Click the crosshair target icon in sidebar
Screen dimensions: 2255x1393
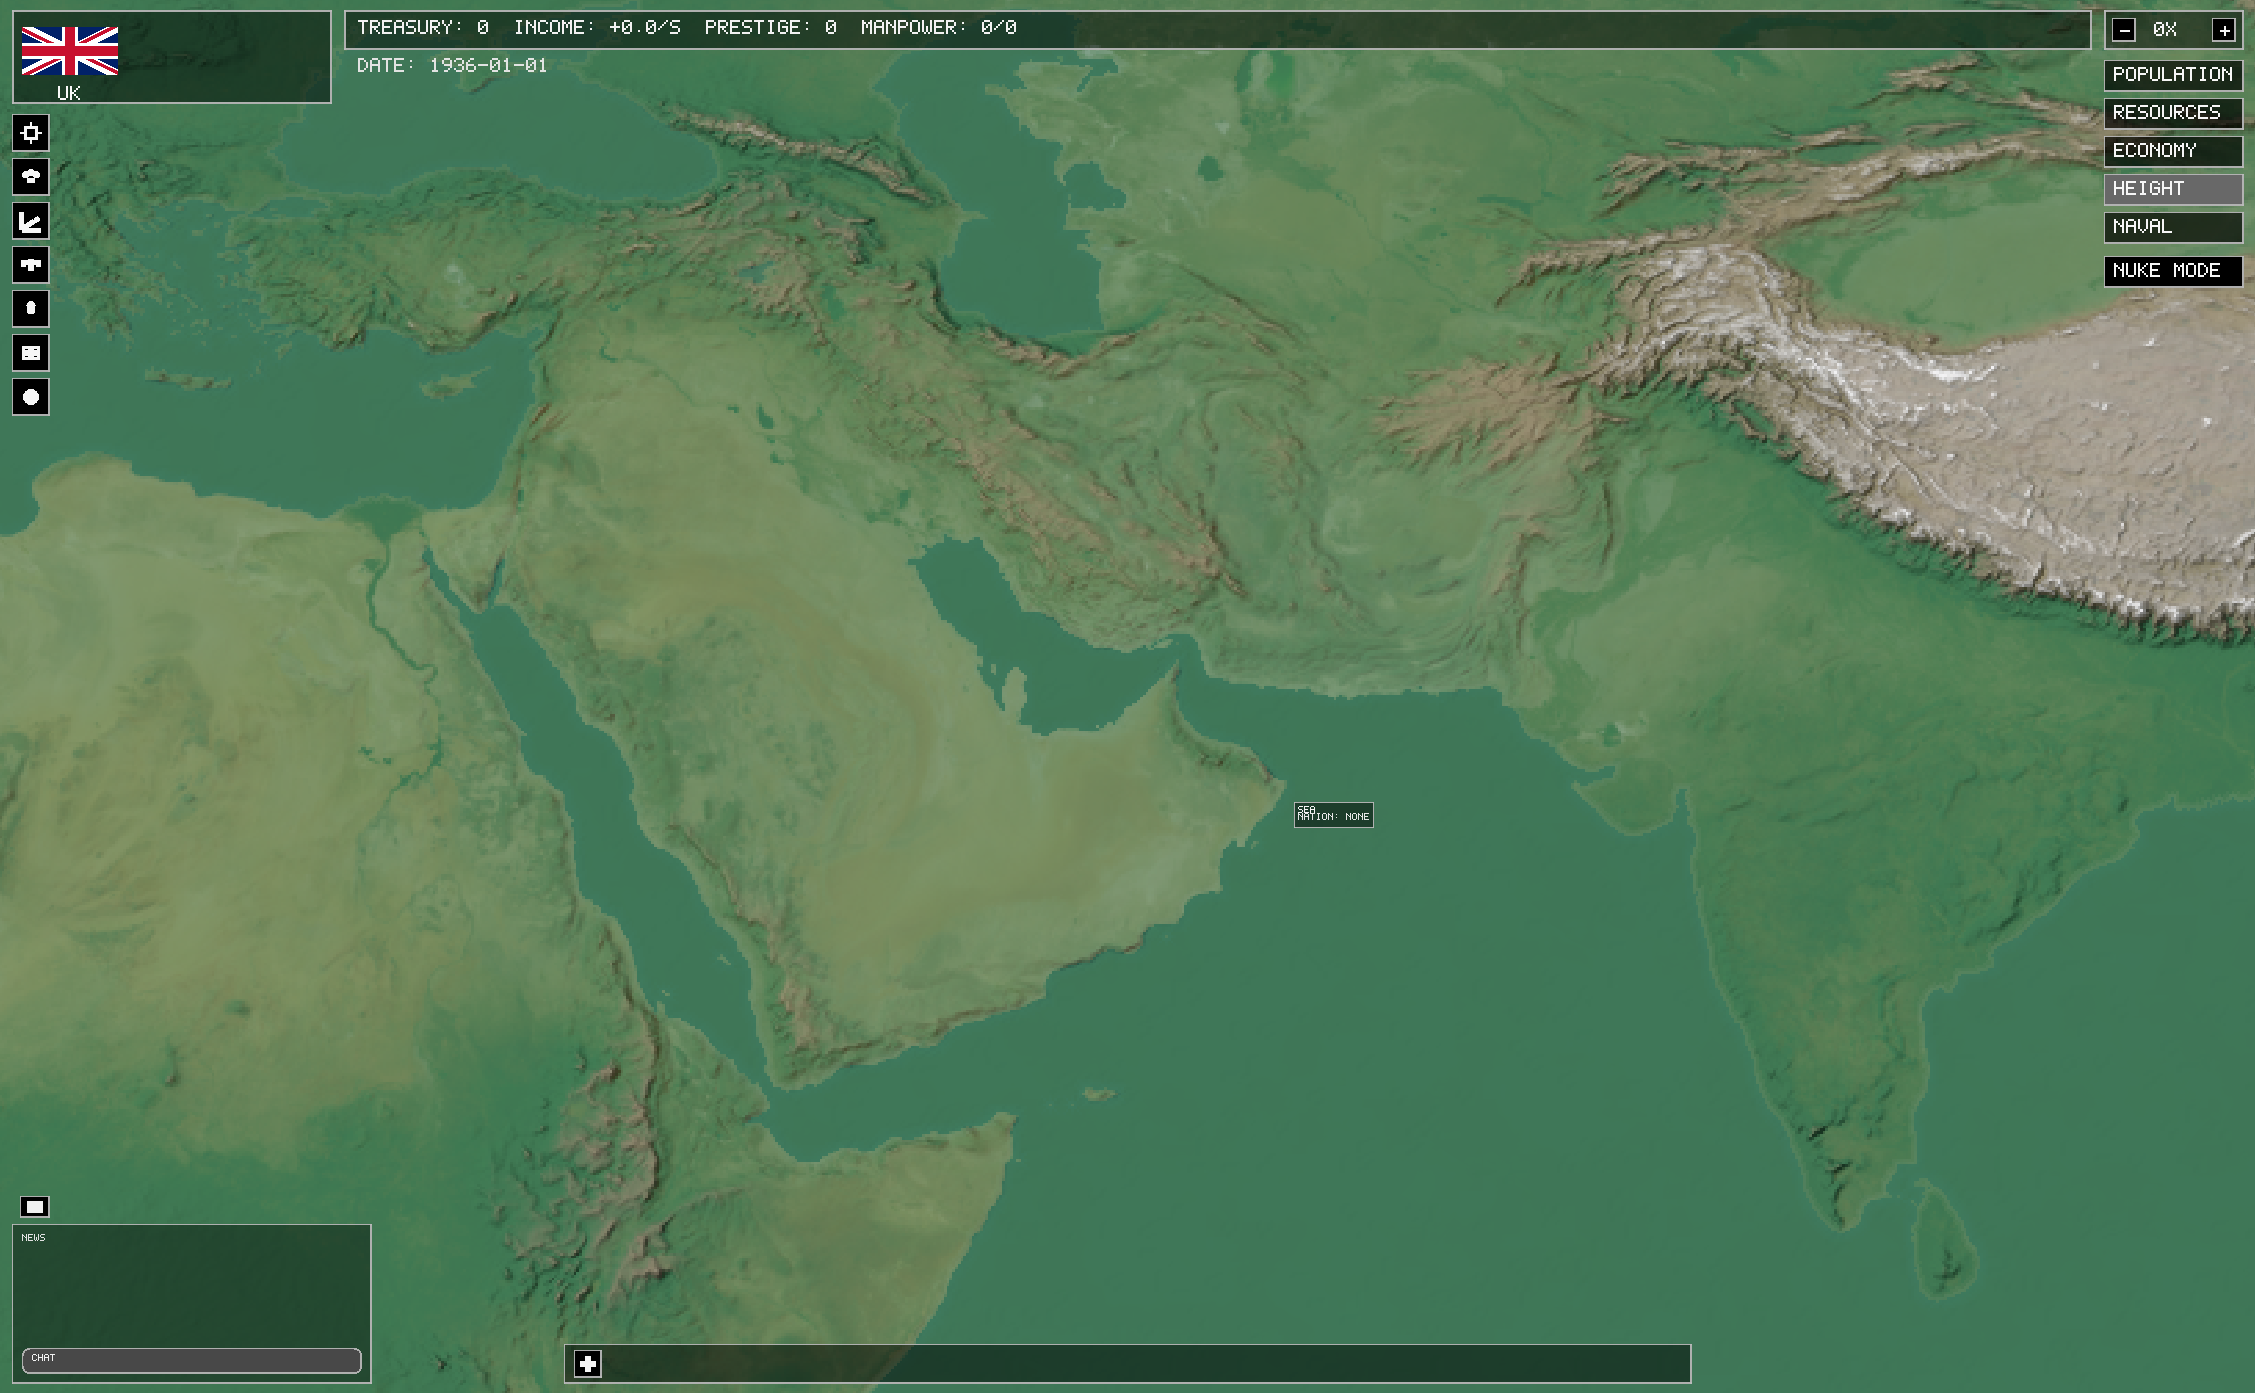pyautogui.click(x=31, y=133)
